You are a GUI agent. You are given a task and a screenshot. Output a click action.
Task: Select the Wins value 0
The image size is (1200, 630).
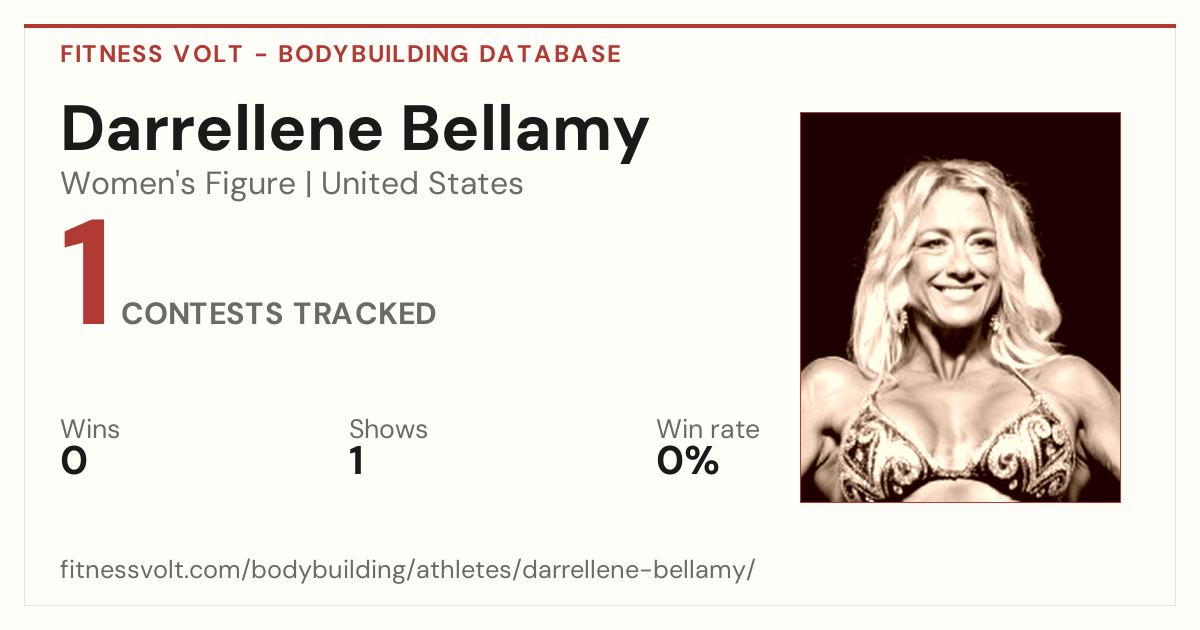pos(74,461)
